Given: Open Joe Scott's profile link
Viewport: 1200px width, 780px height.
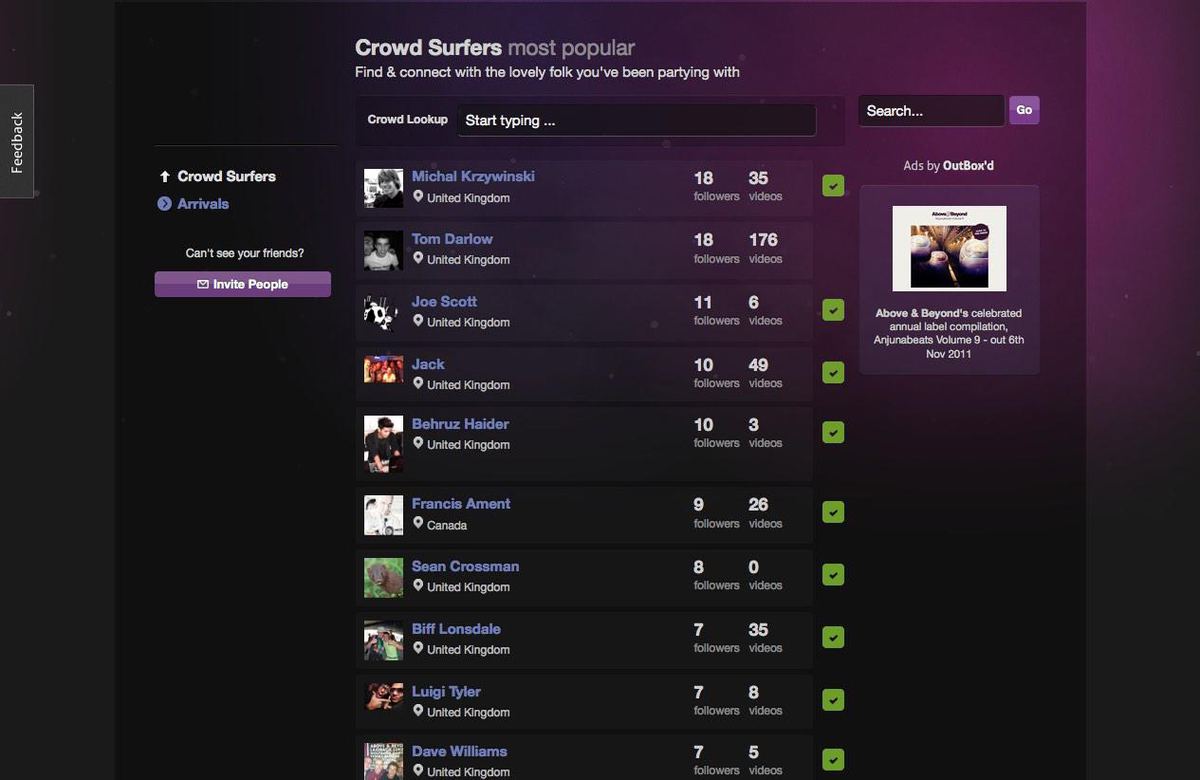Looking at the screenshot, I should 444,301.
